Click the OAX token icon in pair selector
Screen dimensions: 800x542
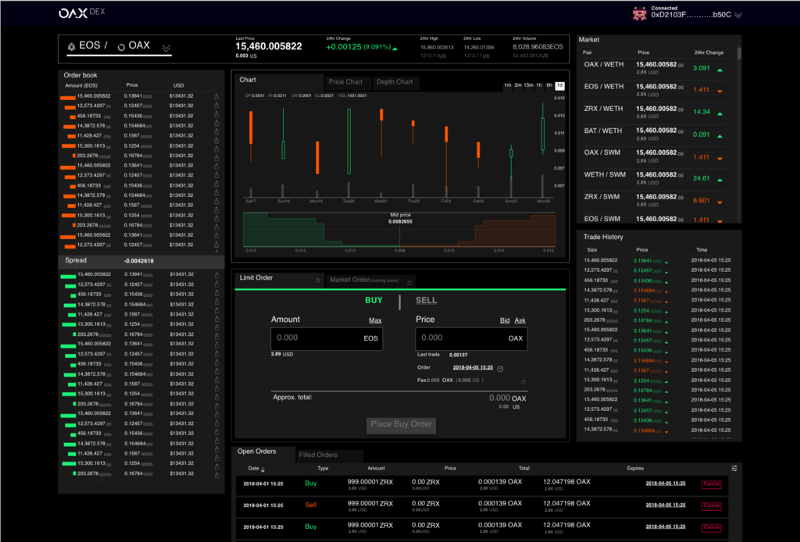tap(121, 47)
